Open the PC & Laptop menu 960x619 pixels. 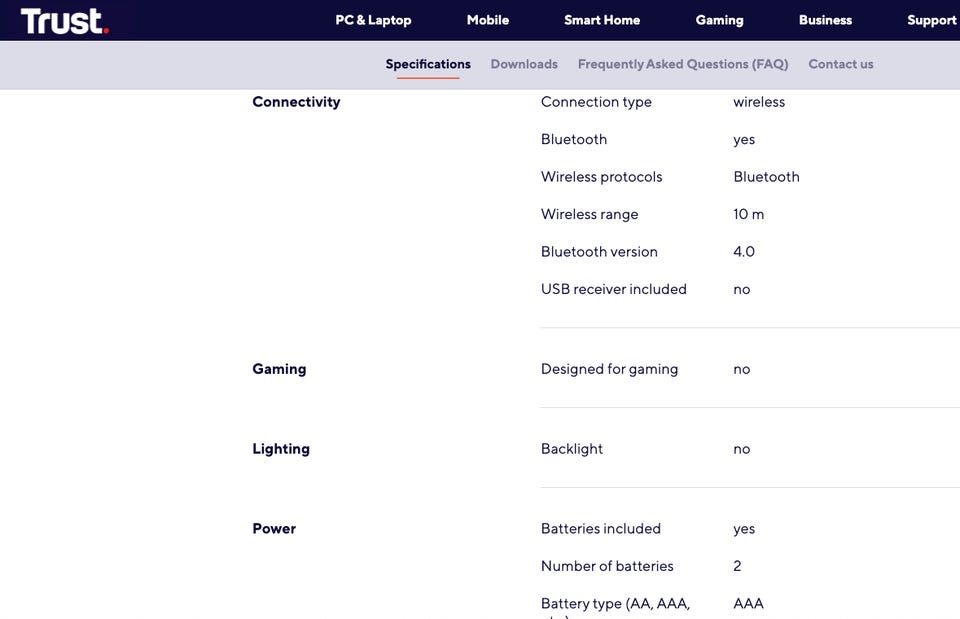pos(373,20)
